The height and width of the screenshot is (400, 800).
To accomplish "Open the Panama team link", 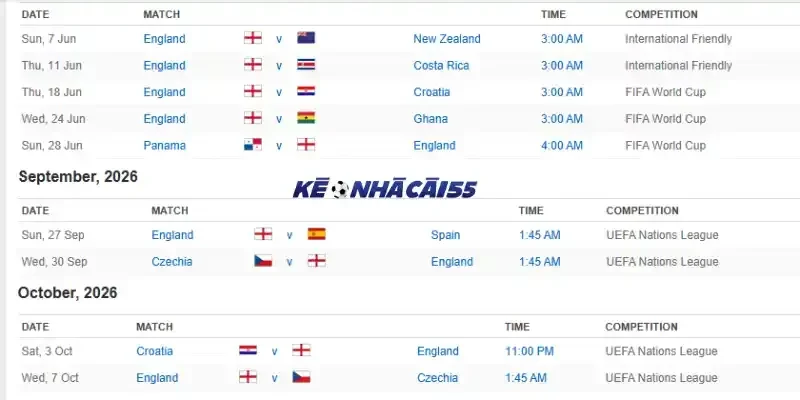I will tap(164, 145).
